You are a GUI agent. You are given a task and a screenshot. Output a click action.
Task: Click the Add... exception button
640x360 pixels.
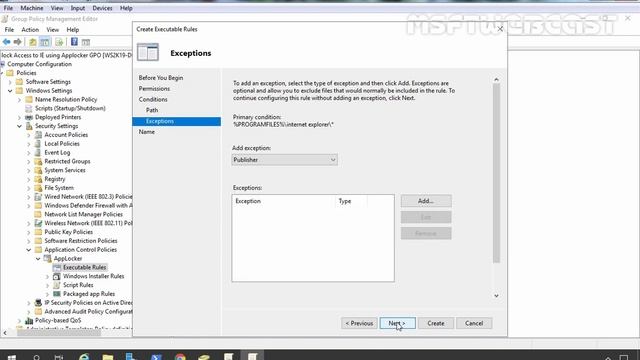[426, 201]
